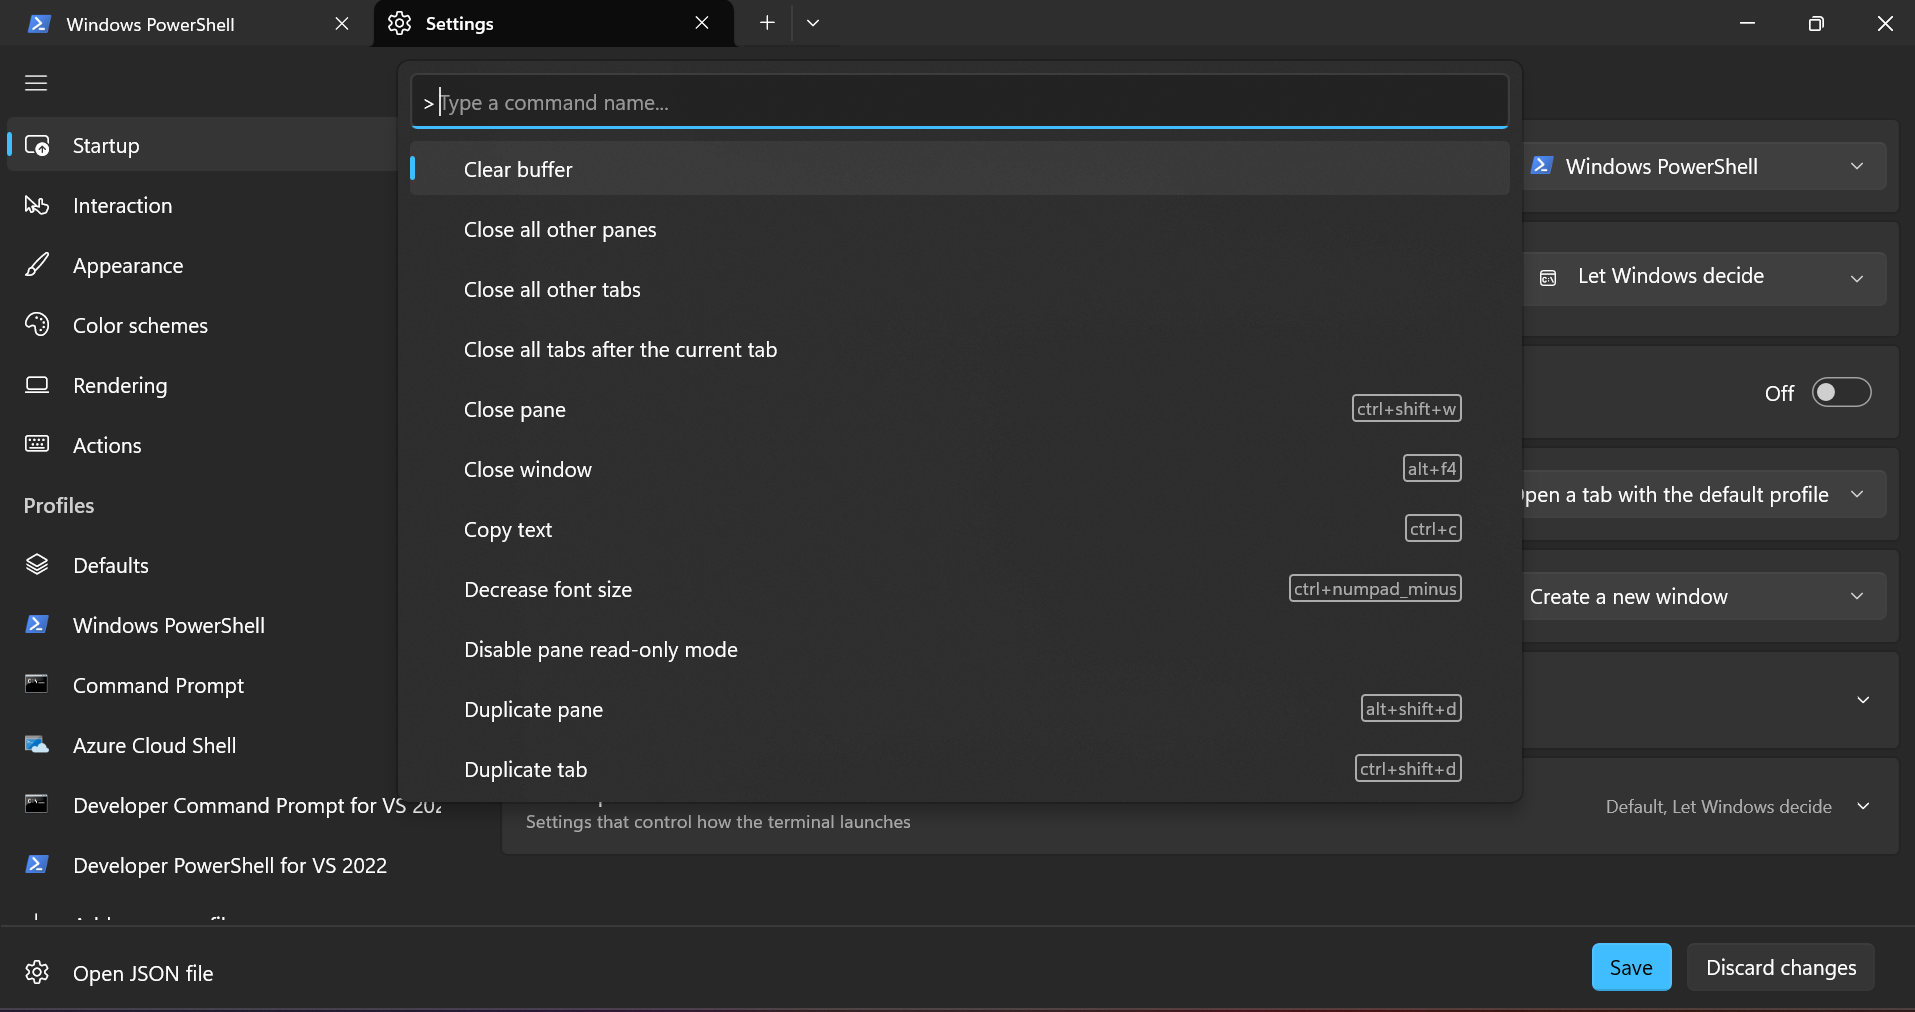
Task: Select the Duplicate pane command
Action: point(960,709)
